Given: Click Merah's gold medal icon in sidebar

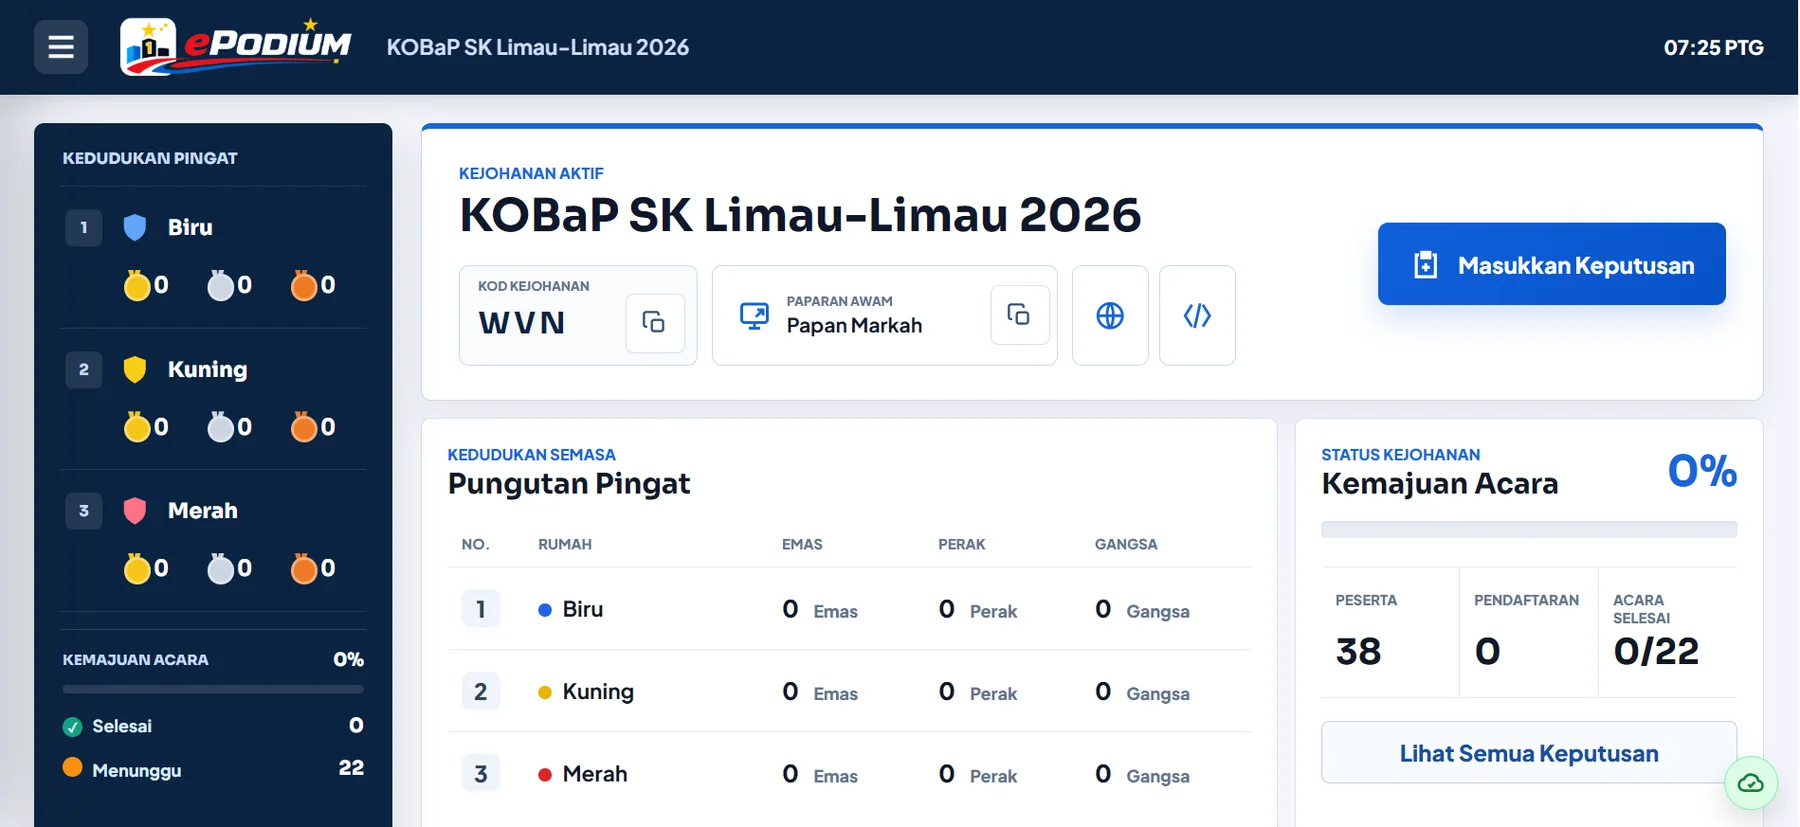Looking at the screenshot, I should [137, 569].
